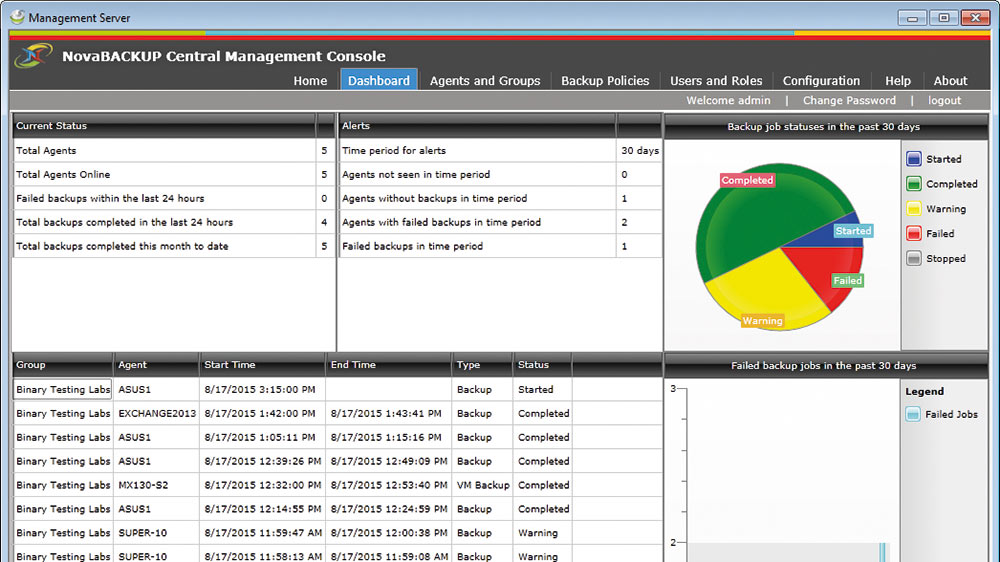
Task: Select Total backups completed this month row
Action: click(173, 246)
